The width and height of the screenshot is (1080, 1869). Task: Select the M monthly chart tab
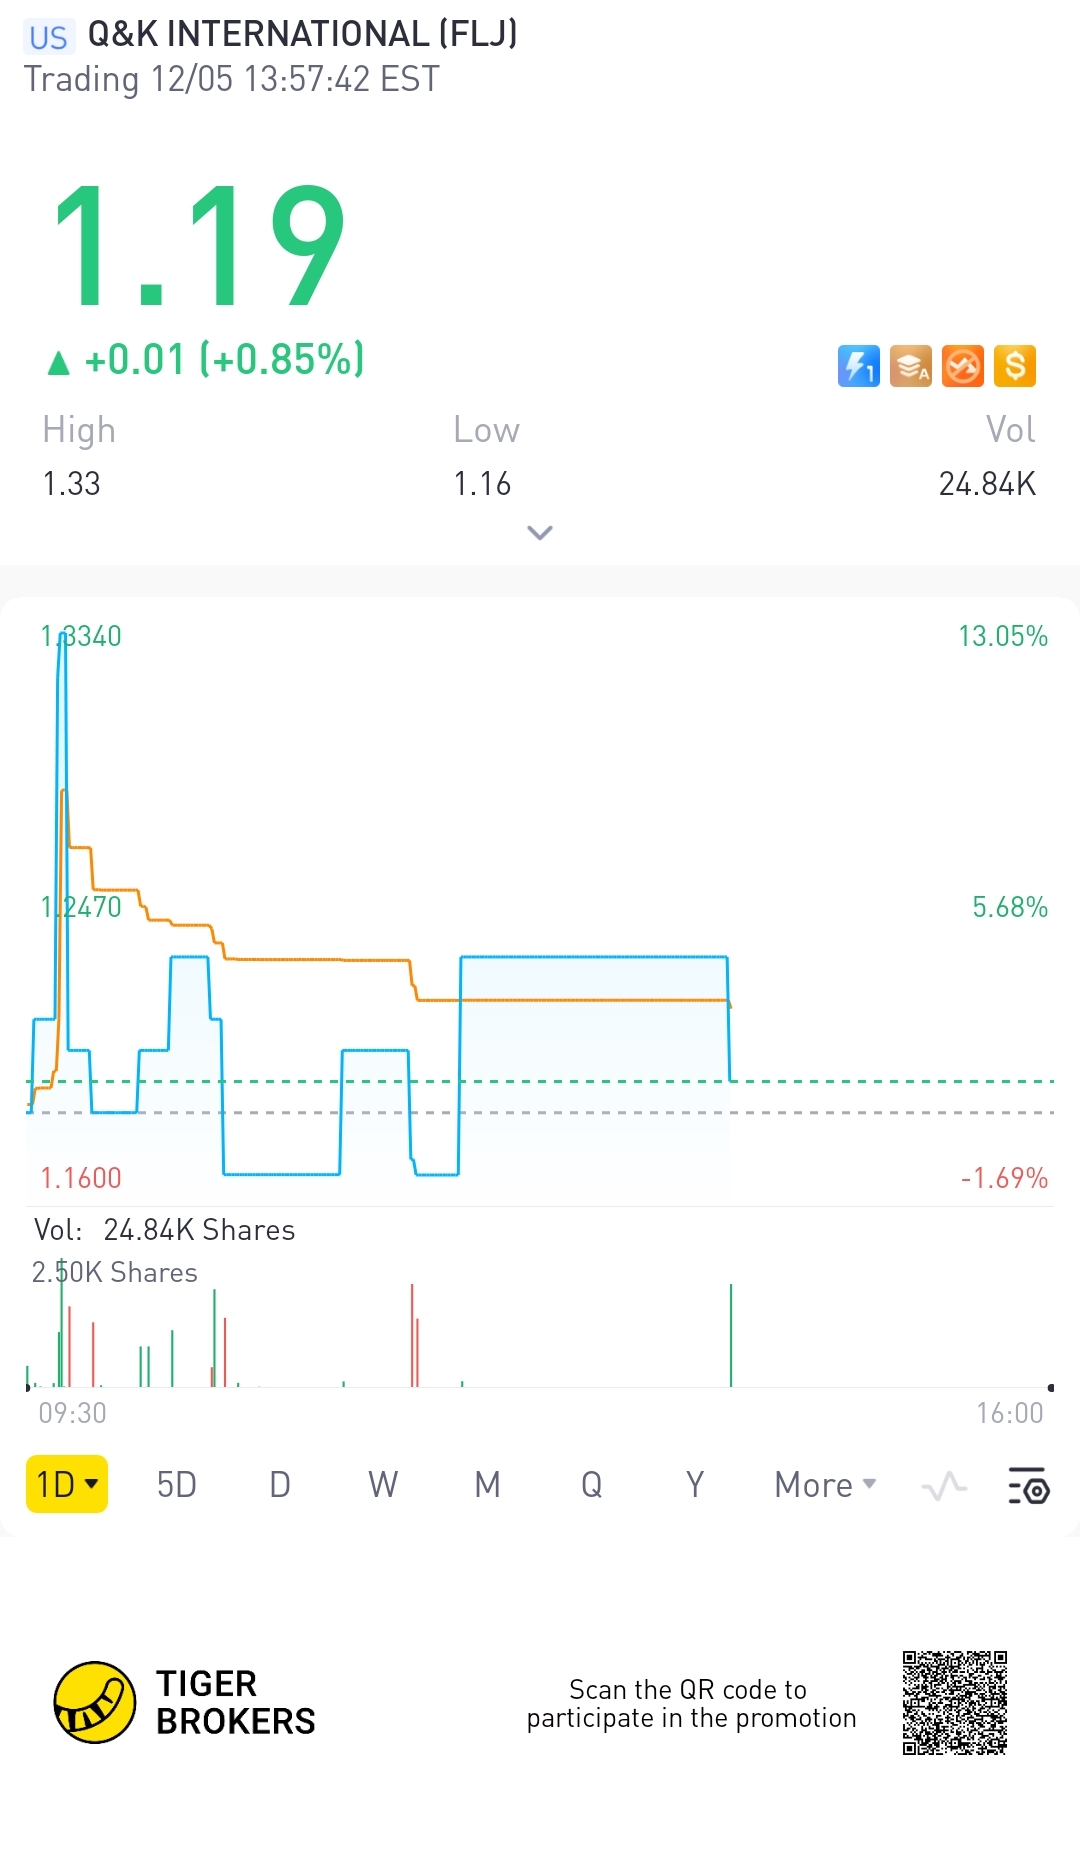tap(487, 1485)
